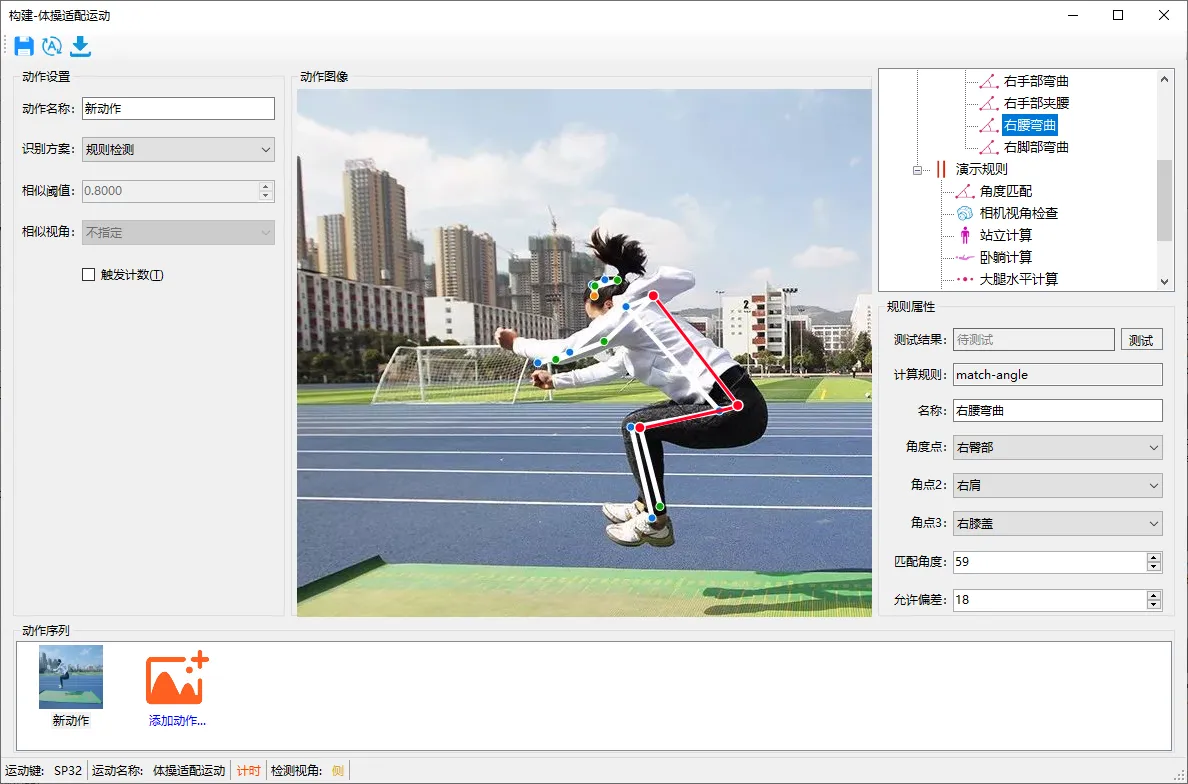Select 大腿水平计算 in the rule tree
The width and height of the screenshot is (1188, 784).
(1018, 280)
